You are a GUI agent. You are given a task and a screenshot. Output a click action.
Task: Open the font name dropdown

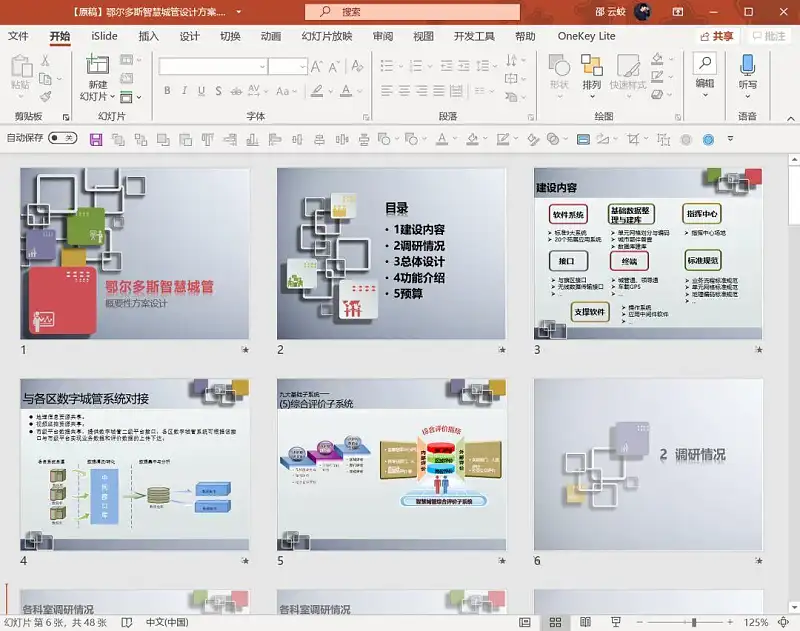(262, 66)
